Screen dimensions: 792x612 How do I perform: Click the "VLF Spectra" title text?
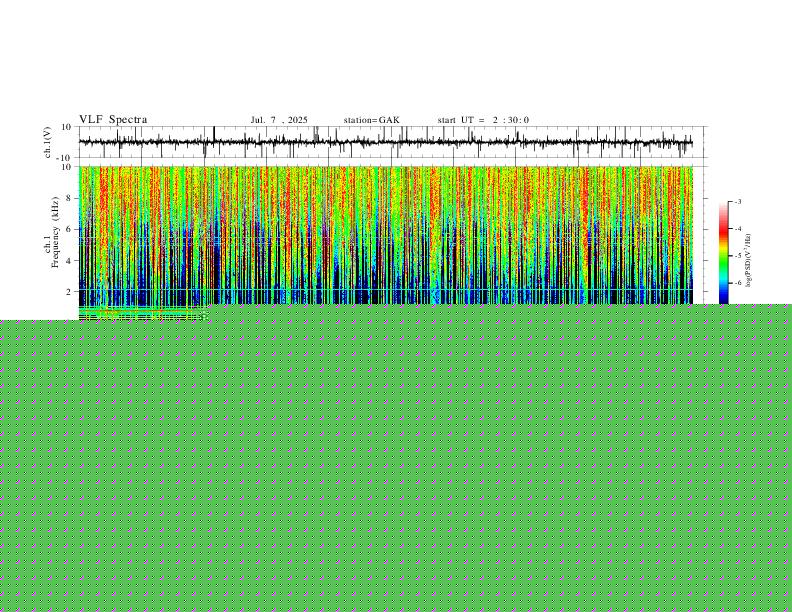point(113,120)
